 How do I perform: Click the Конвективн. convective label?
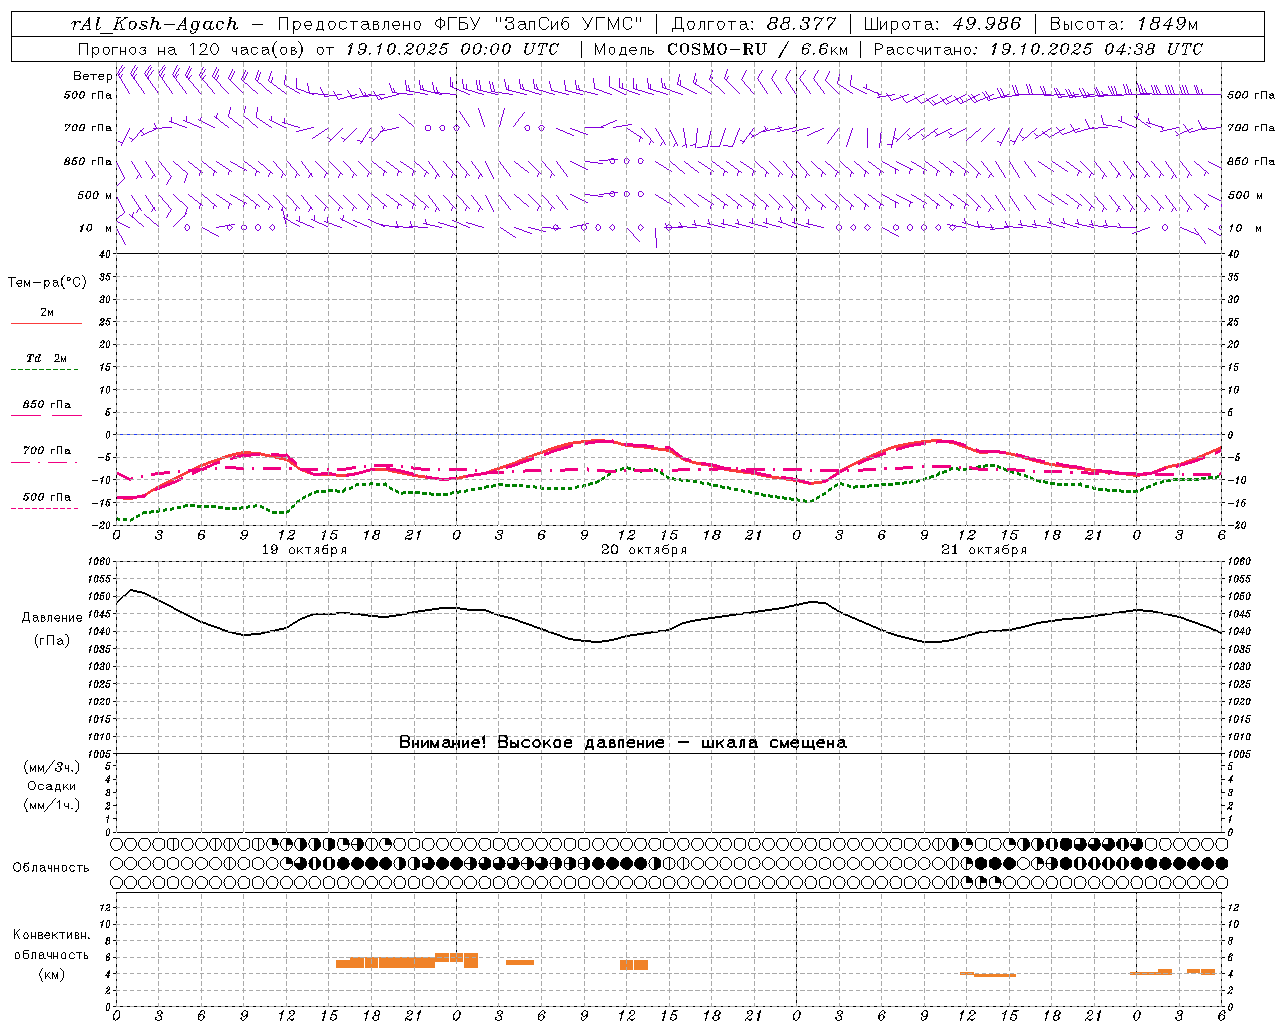(51, 935)
